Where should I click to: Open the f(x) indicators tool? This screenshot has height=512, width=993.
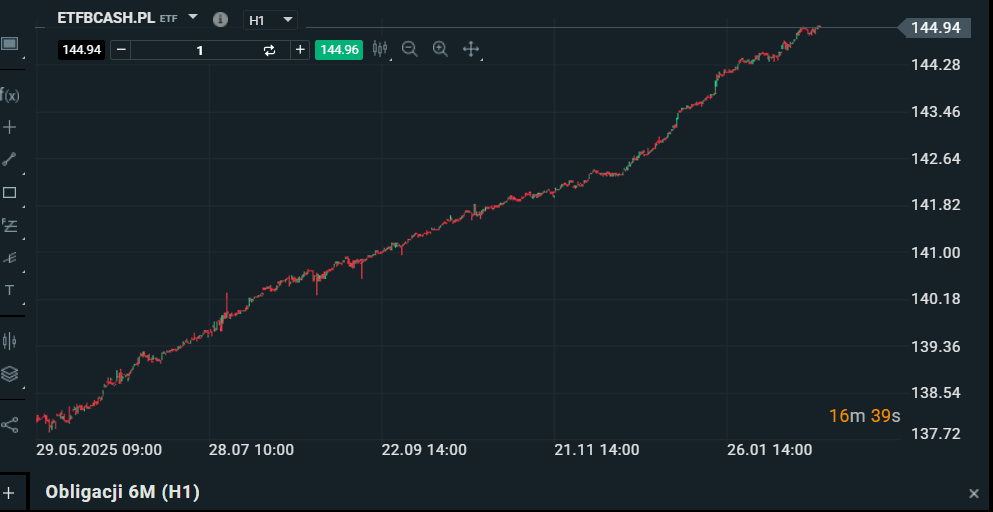(9, 96)
